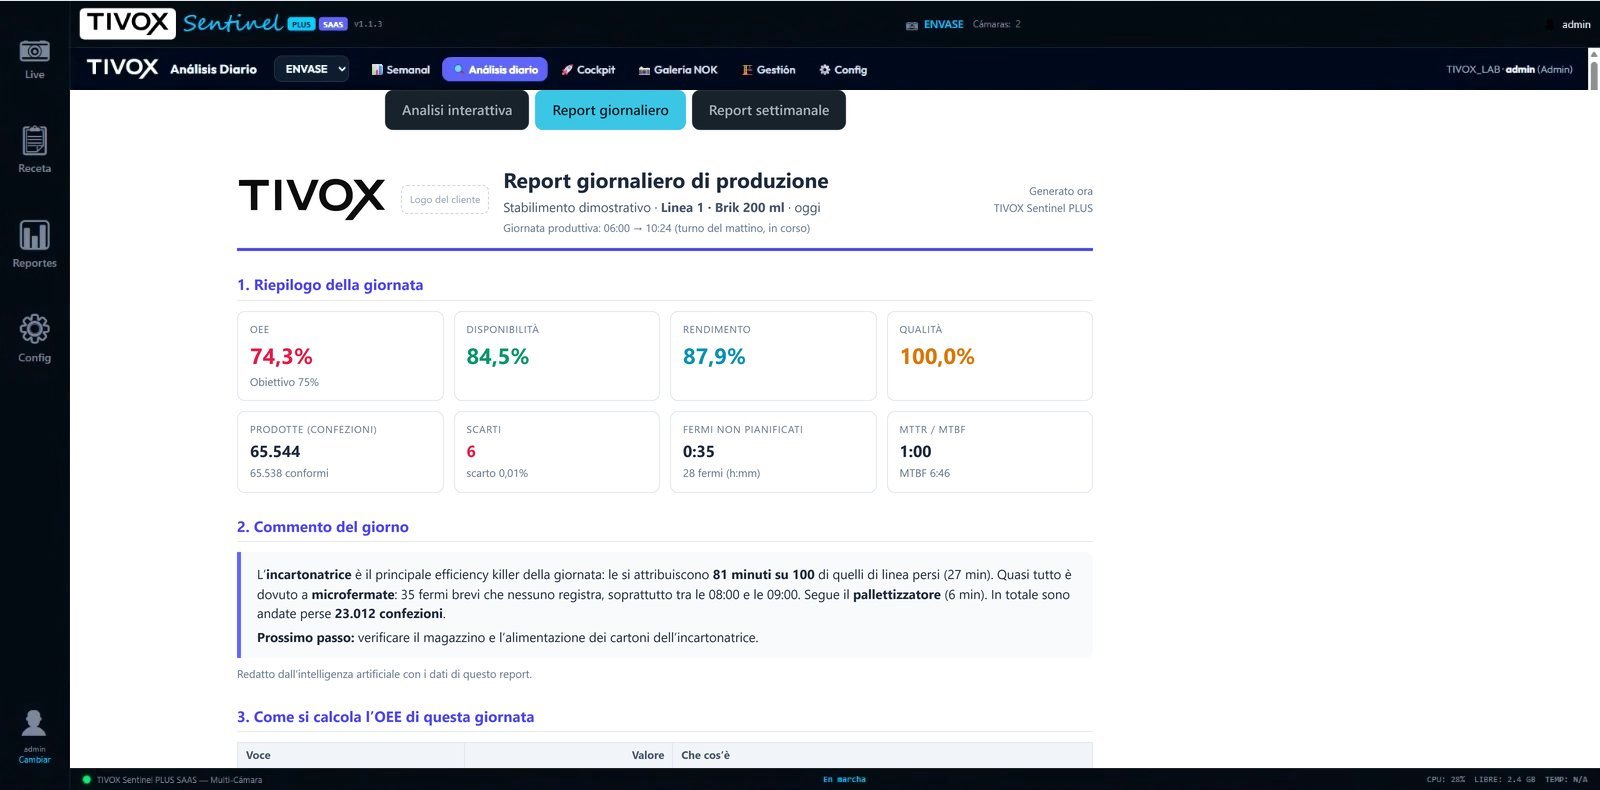Viewport: 1600px width, 790px height.
Task: Open the Gestión menu item
Action: coord(769,70)
